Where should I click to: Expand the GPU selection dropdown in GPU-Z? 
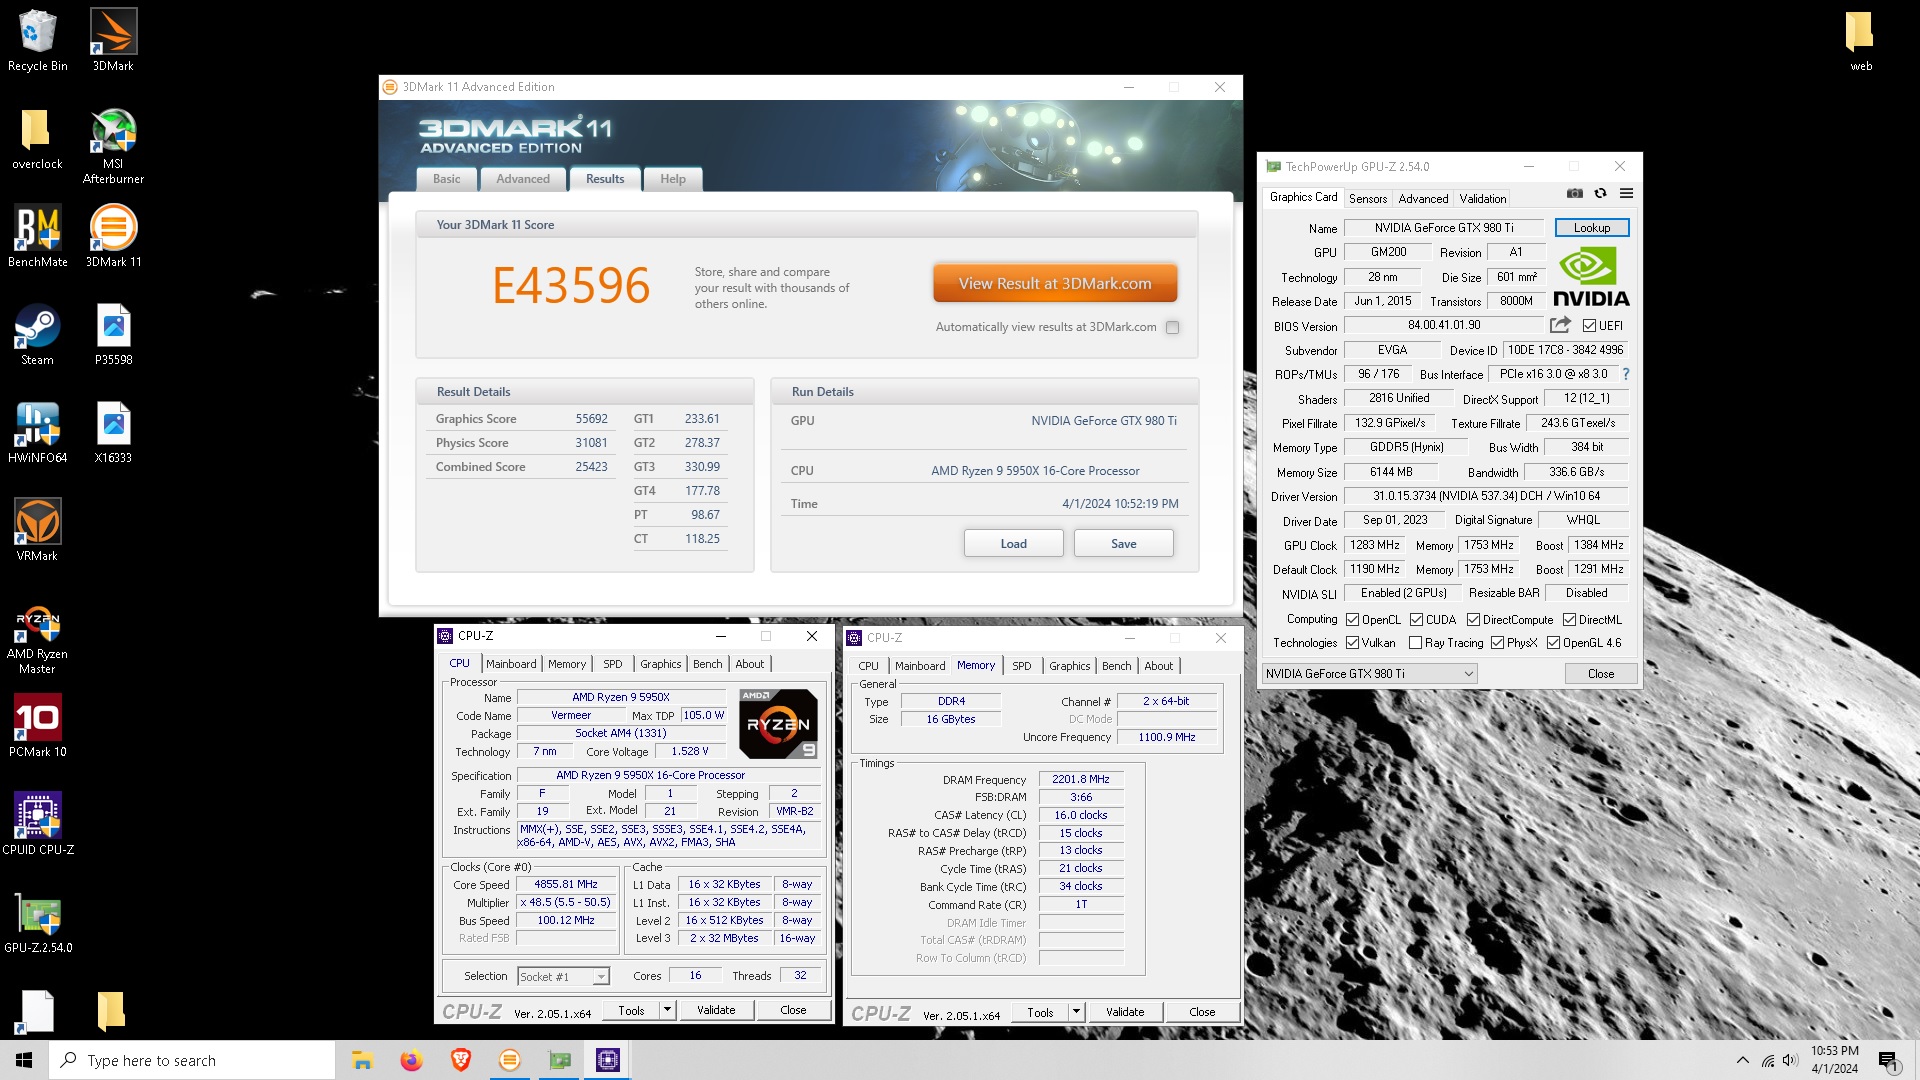1468,674
